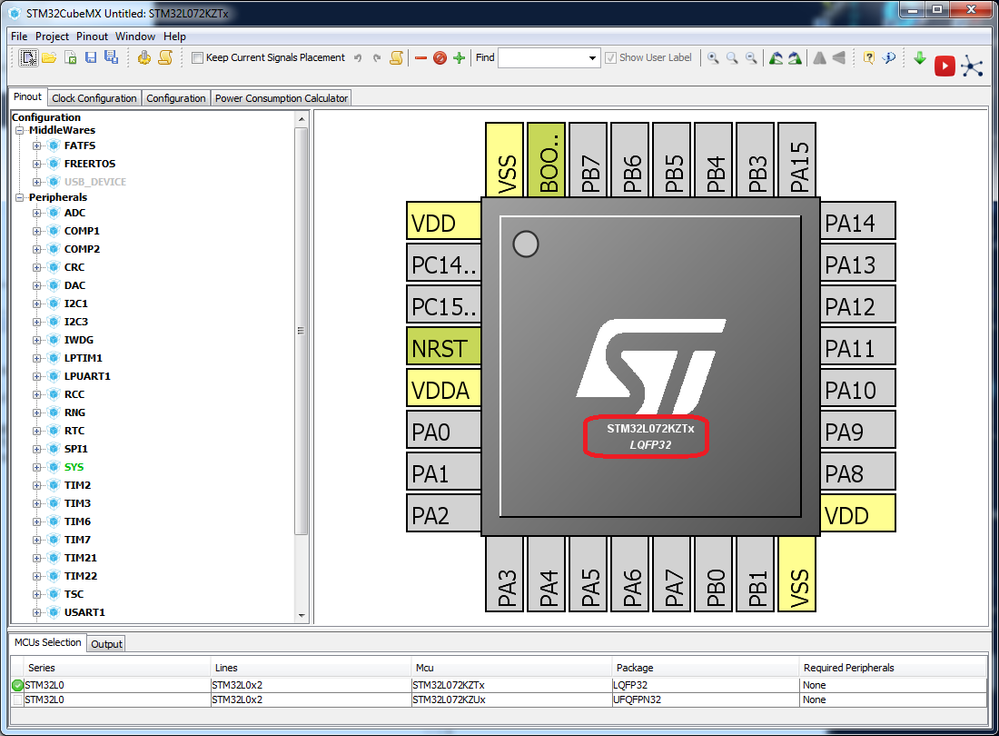Select the STM32L072KZUx row checkbox
Screen dimensions: 999x736
click(17, 700)
